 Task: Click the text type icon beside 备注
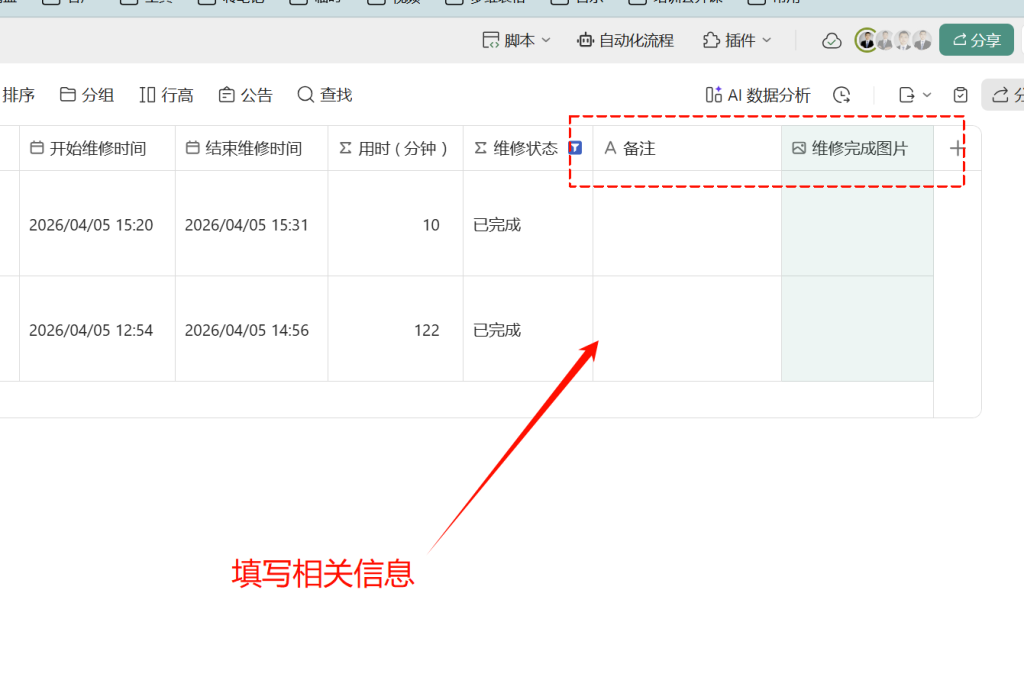tap(610, 148)
